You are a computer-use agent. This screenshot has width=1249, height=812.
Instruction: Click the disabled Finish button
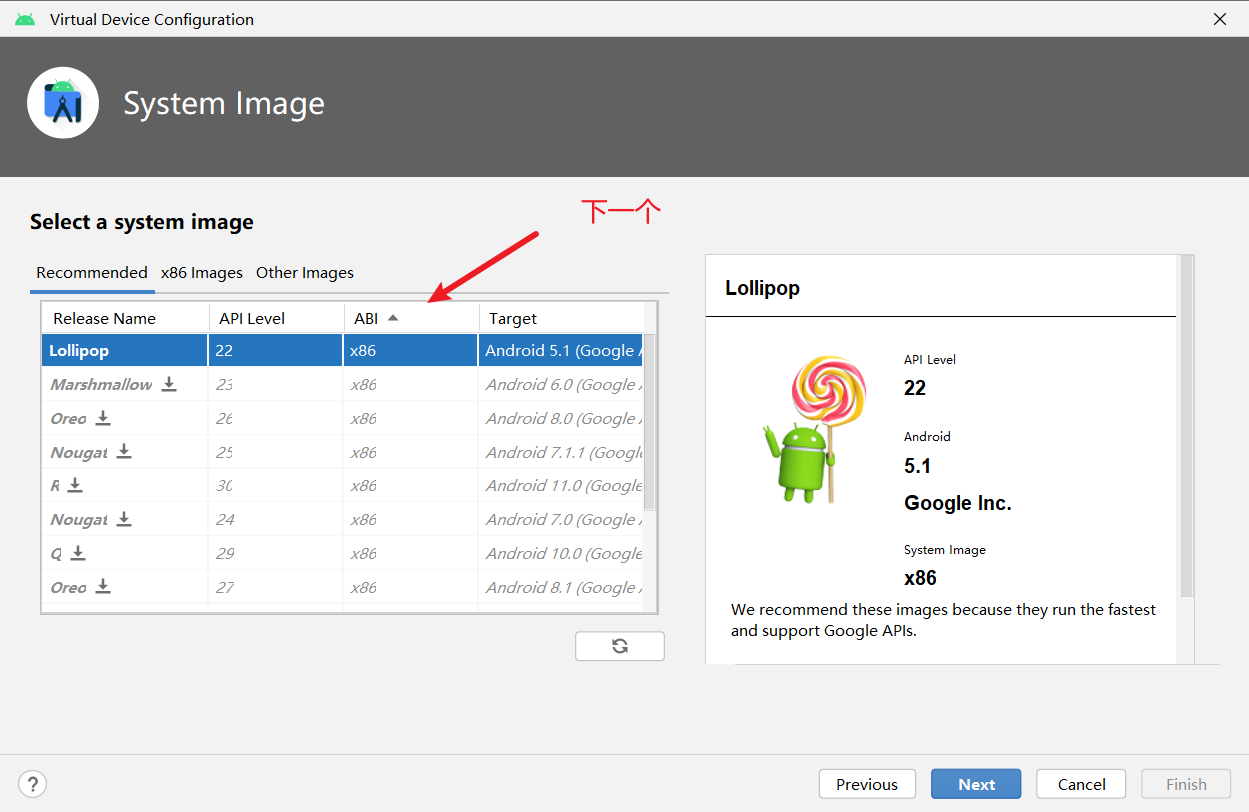click(x=1186, y=784)
